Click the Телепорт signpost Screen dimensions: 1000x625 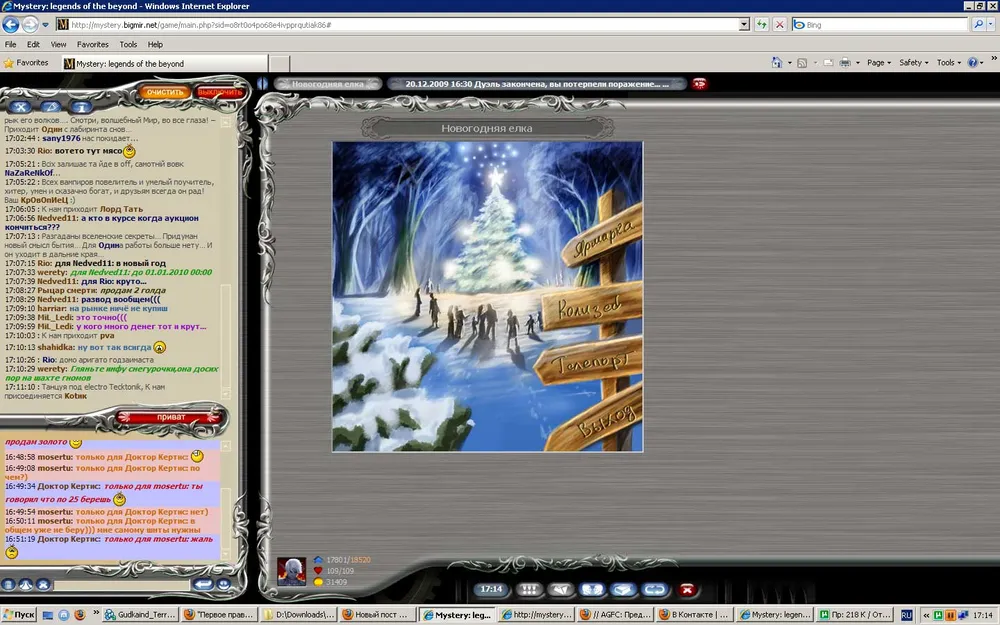588,361
